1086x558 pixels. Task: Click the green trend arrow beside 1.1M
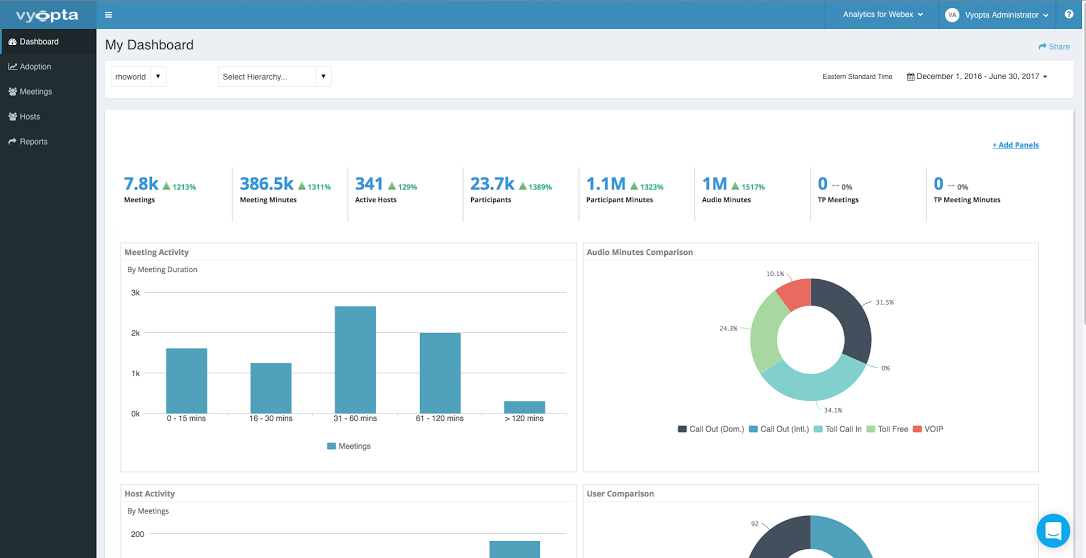[x=633, y=186]
